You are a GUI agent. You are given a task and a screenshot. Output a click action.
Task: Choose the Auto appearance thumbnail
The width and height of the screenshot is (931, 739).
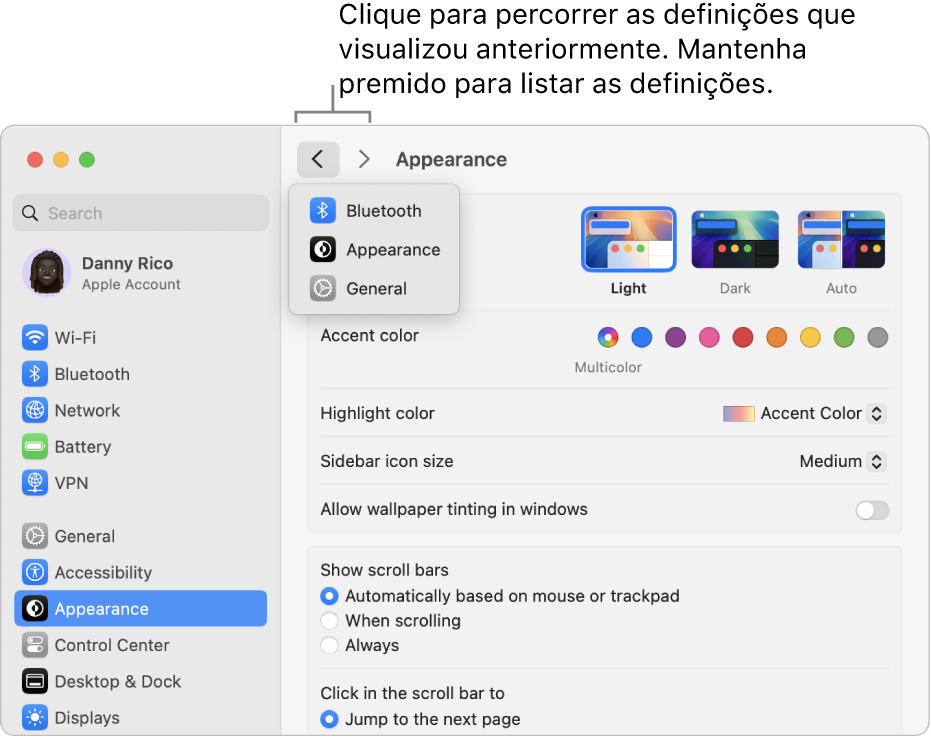(x=841, y=239)
